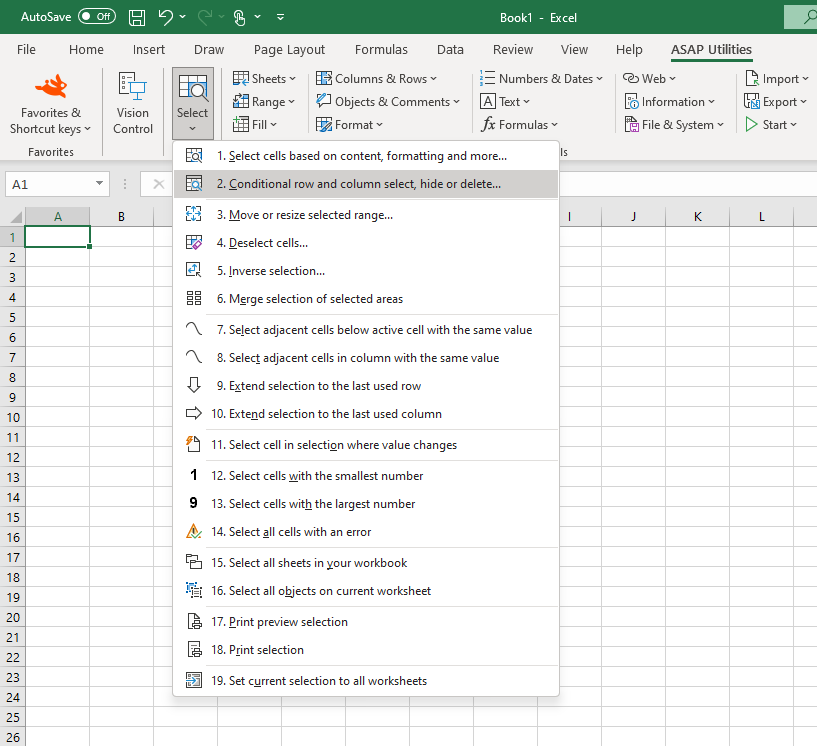The height and width of the screenshot is (746, 817).
Task: Click icon for adjacent cells in column
Action: click(x=194, y=357)
